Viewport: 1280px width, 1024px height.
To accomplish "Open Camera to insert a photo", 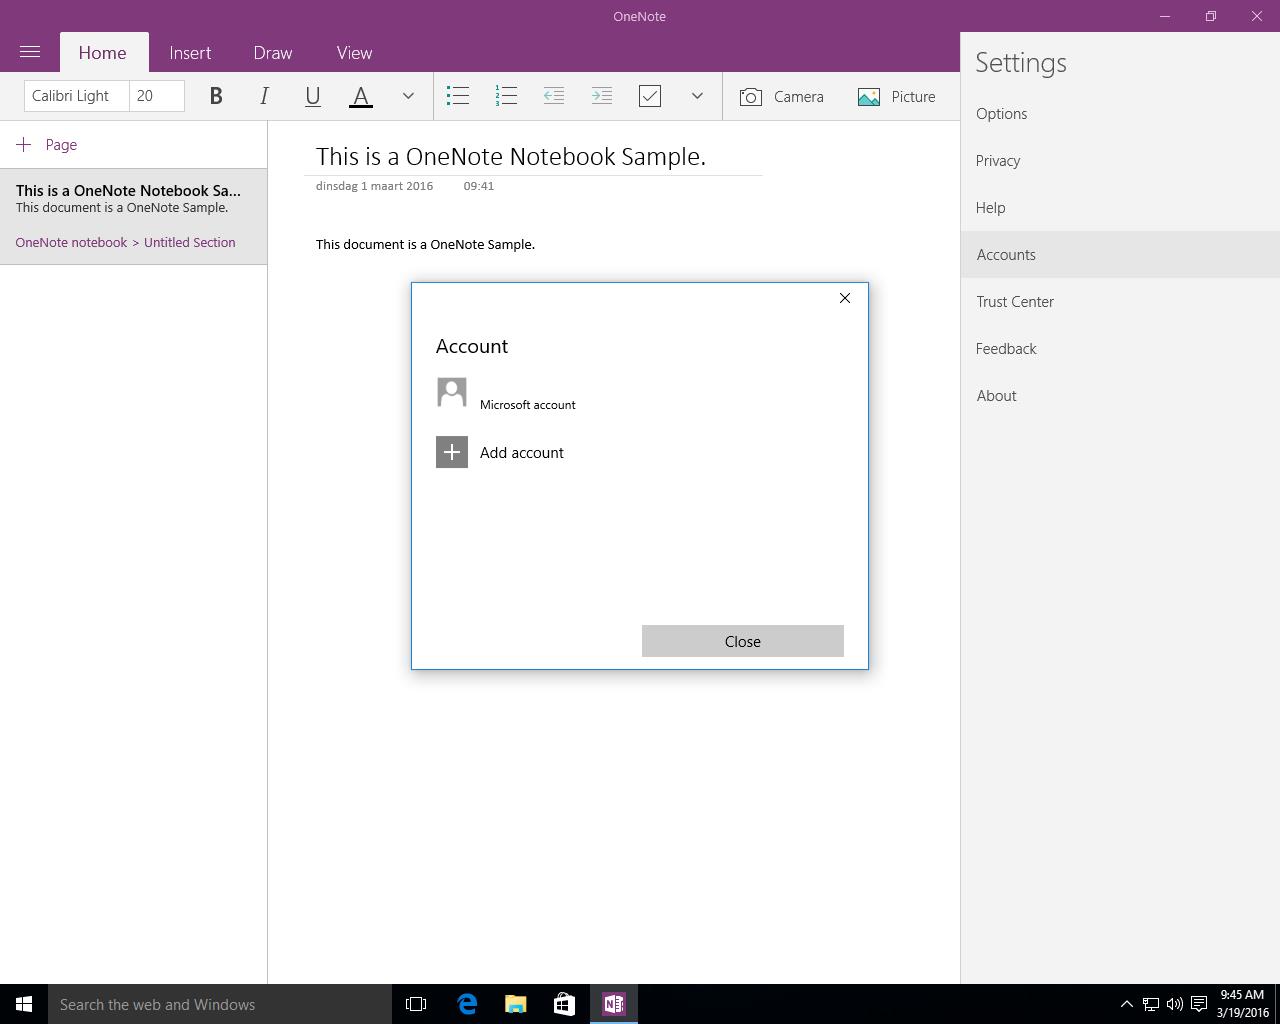I will [782, 96].
